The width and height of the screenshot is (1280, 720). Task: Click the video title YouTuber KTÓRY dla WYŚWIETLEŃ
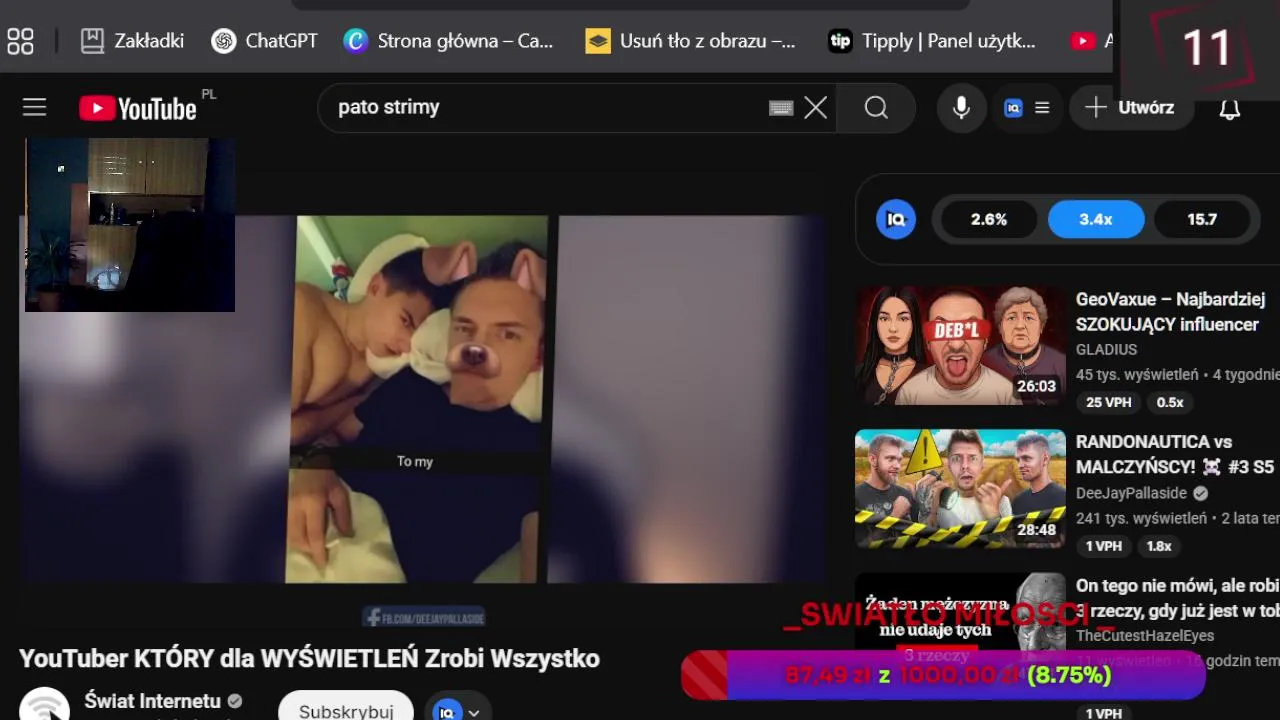[x=309, y=658]
